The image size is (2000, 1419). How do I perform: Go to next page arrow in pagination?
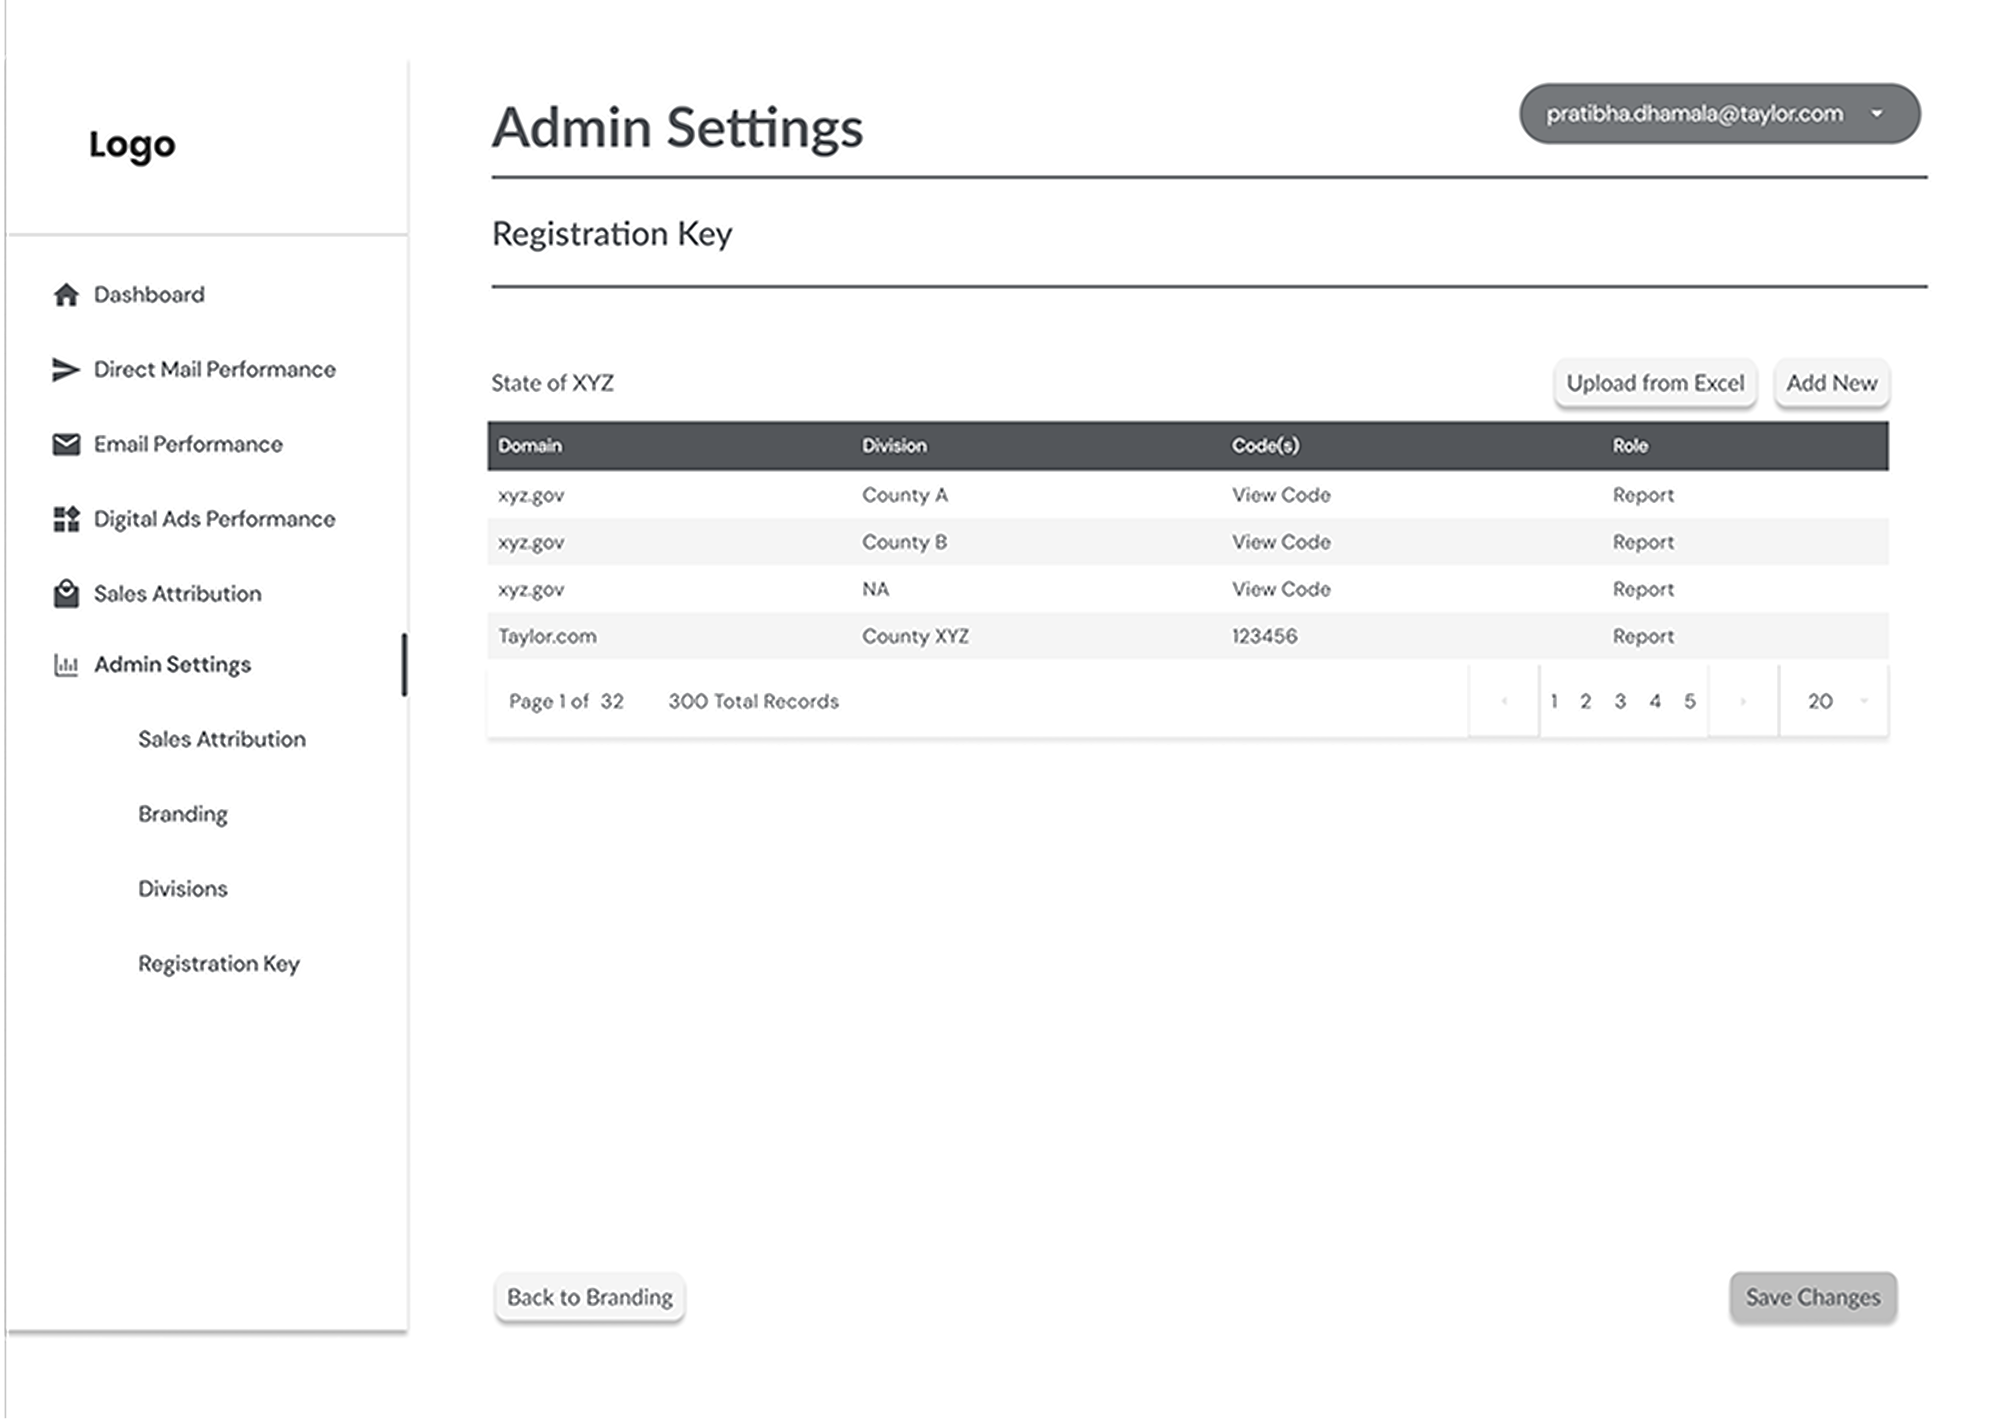[1743, 702]
